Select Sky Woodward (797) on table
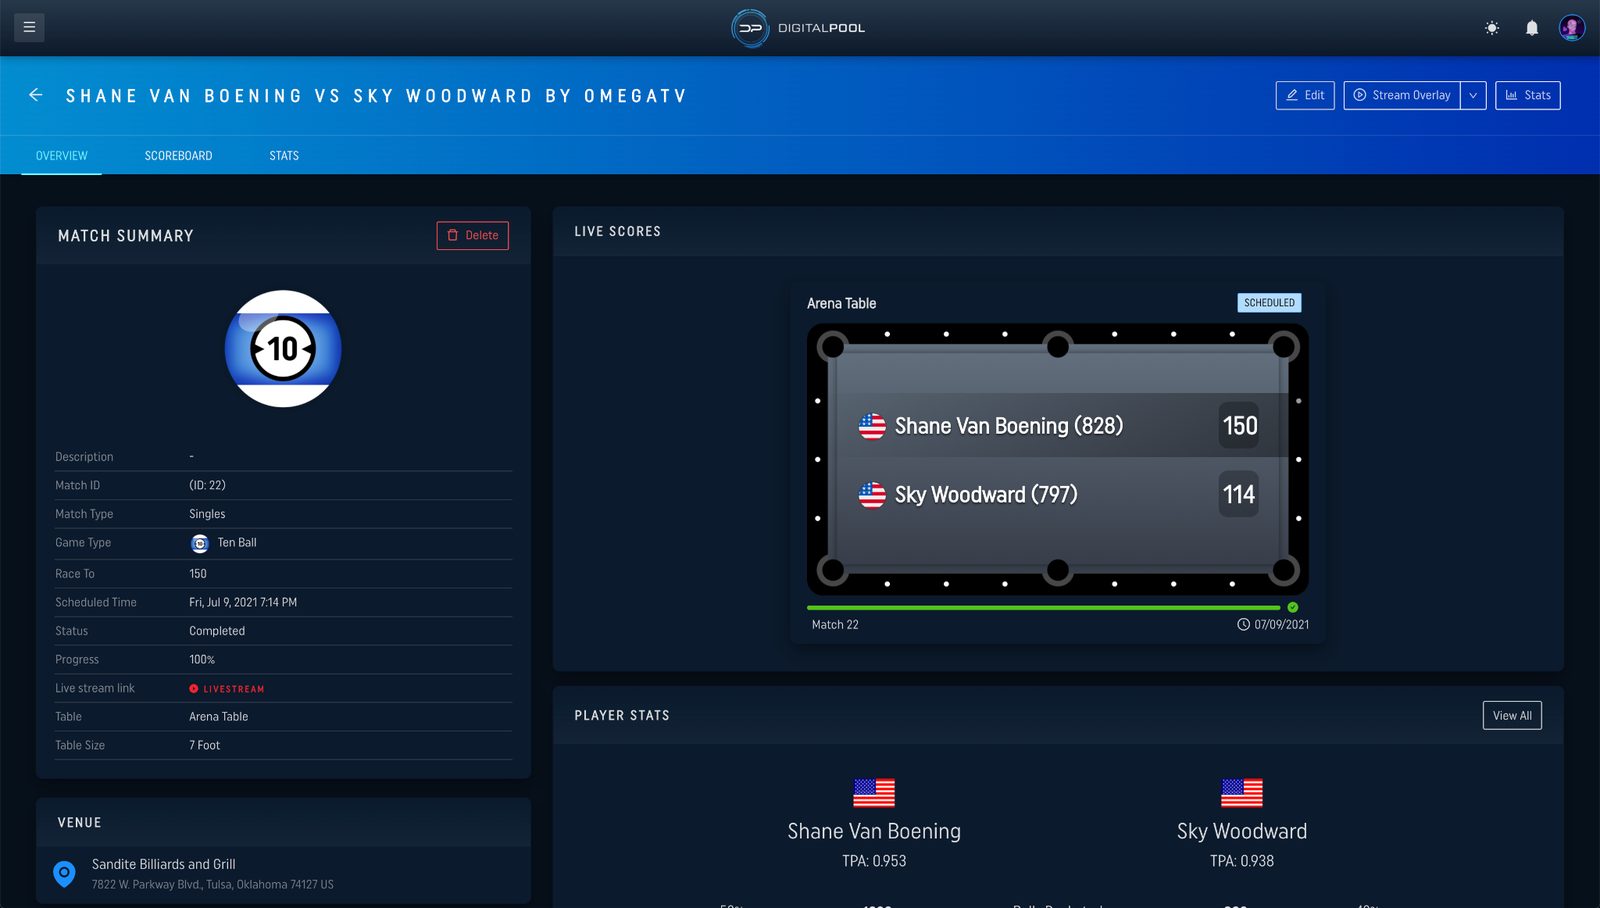The width and height of the screenshot is (1600, 908). click(x=986, y=495)
